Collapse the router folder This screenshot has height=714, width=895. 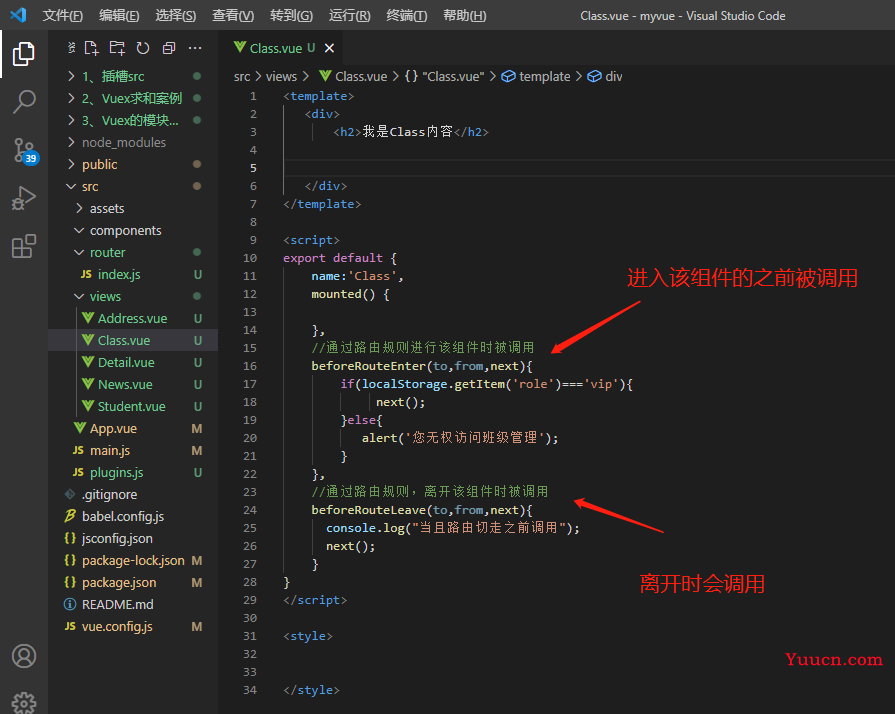pos(133,252)
